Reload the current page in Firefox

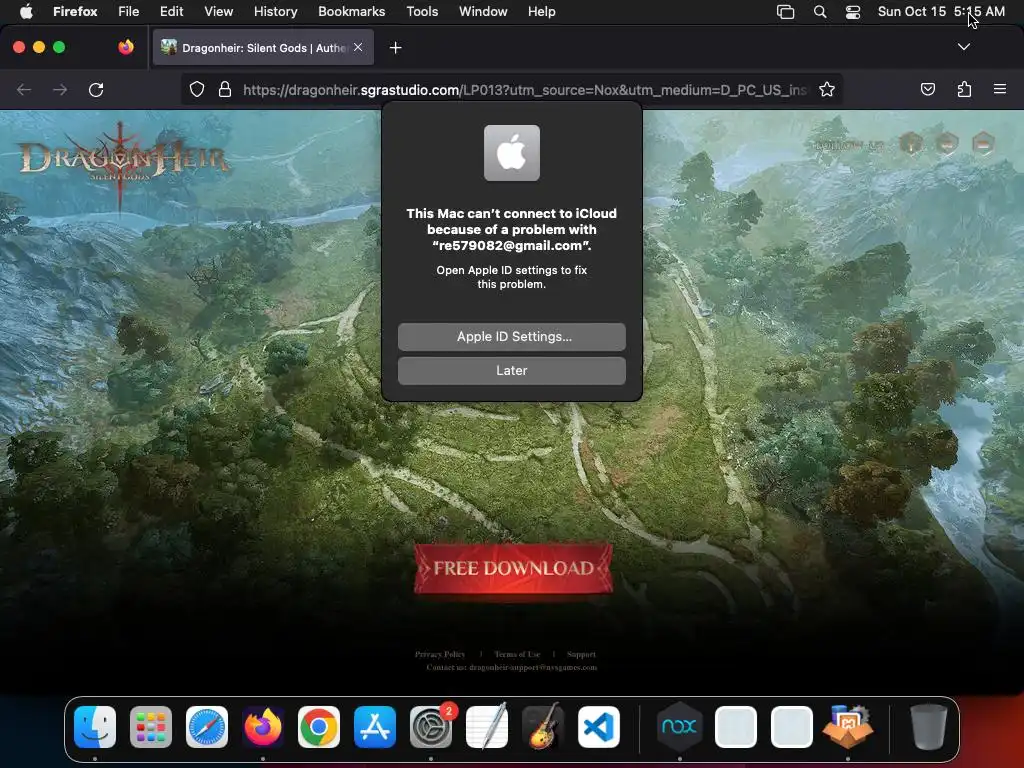click(x=96, y=89)
